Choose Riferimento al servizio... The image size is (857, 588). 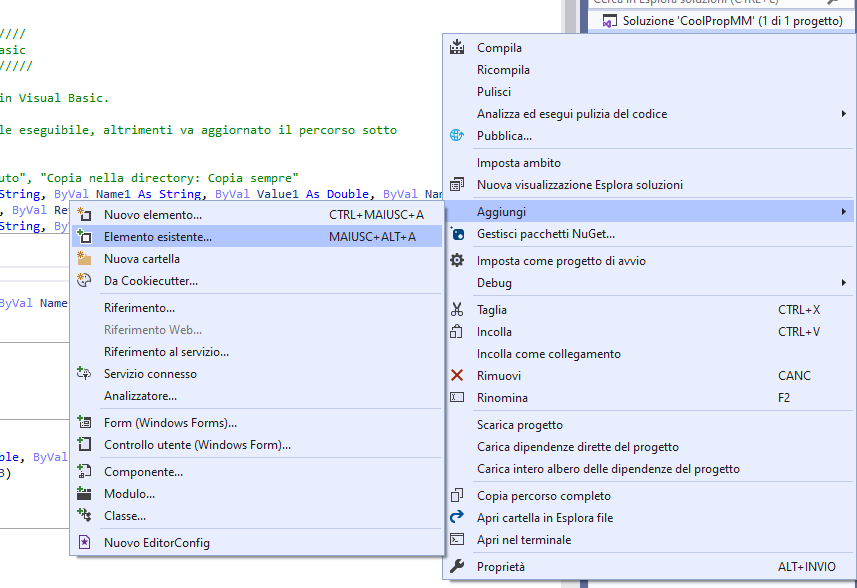pyautogui.click(x=257, y=352)
